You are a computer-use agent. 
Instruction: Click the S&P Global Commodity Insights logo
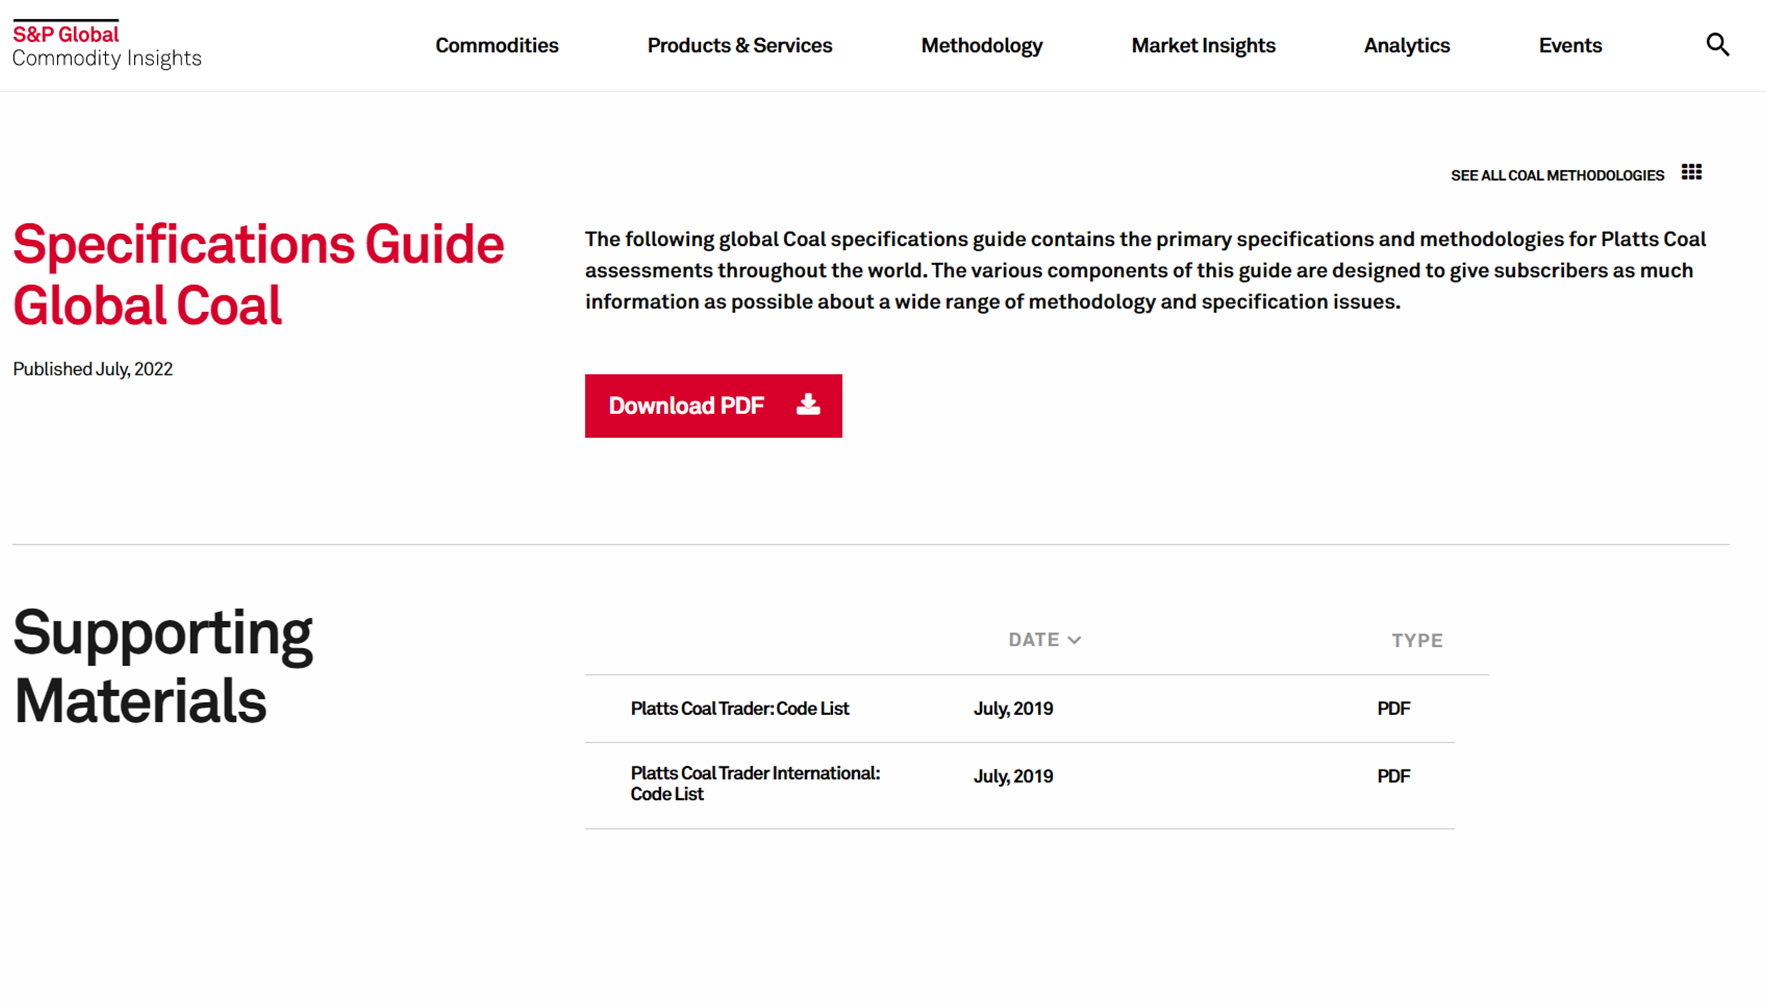(107, 45)
